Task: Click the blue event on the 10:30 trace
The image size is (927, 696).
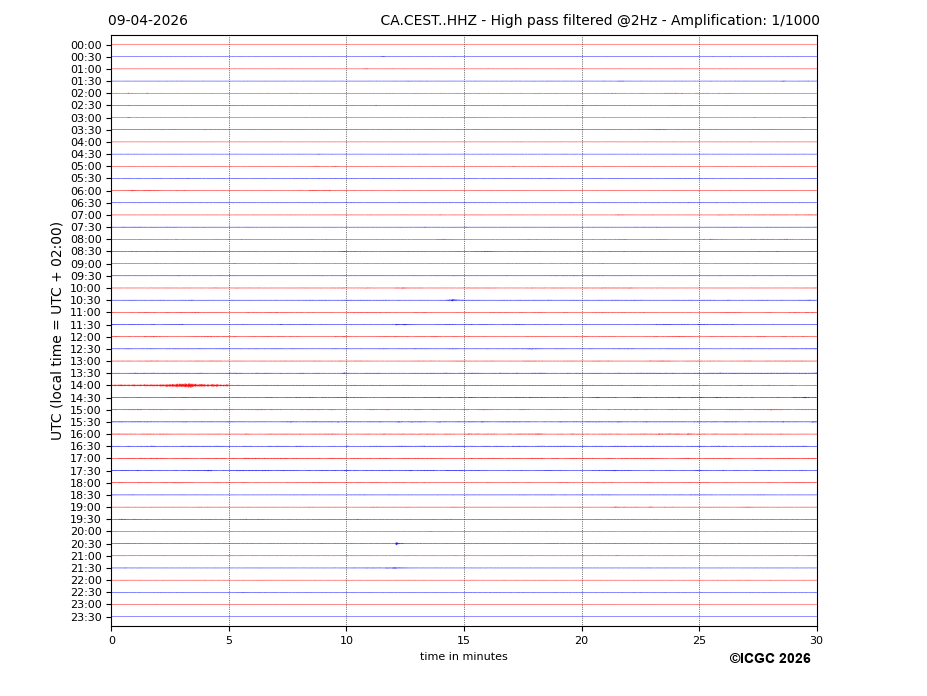Action: point(453,300)
